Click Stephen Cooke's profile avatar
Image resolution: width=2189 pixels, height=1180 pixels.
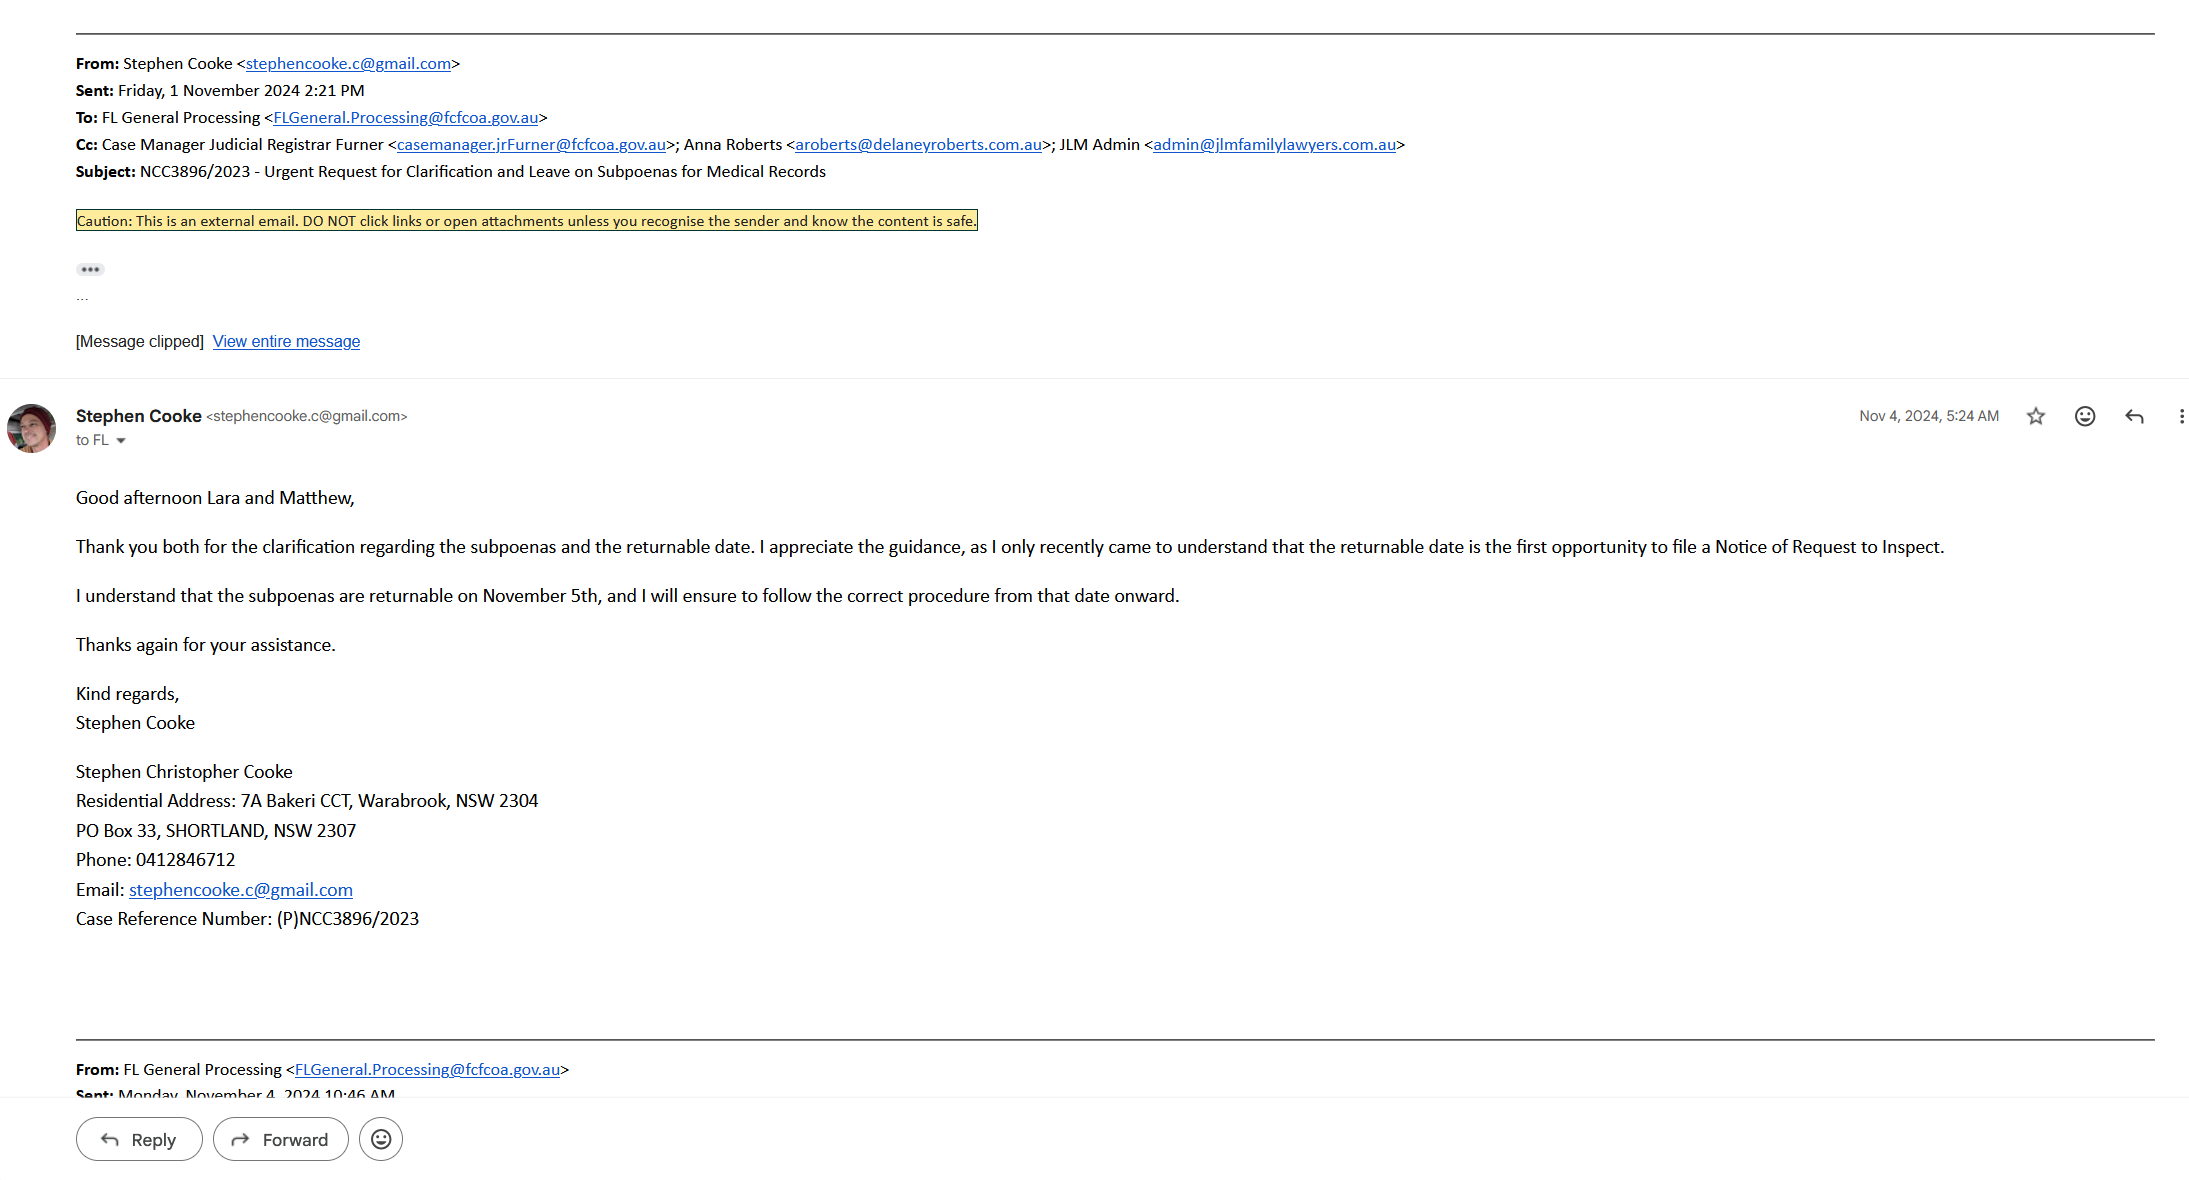click(32, 428)
